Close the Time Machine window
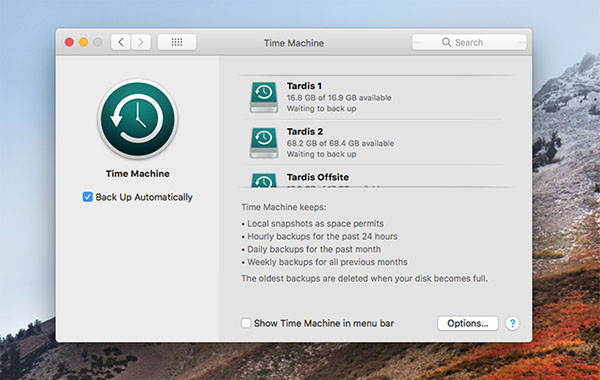 click(x=69, y=42)
